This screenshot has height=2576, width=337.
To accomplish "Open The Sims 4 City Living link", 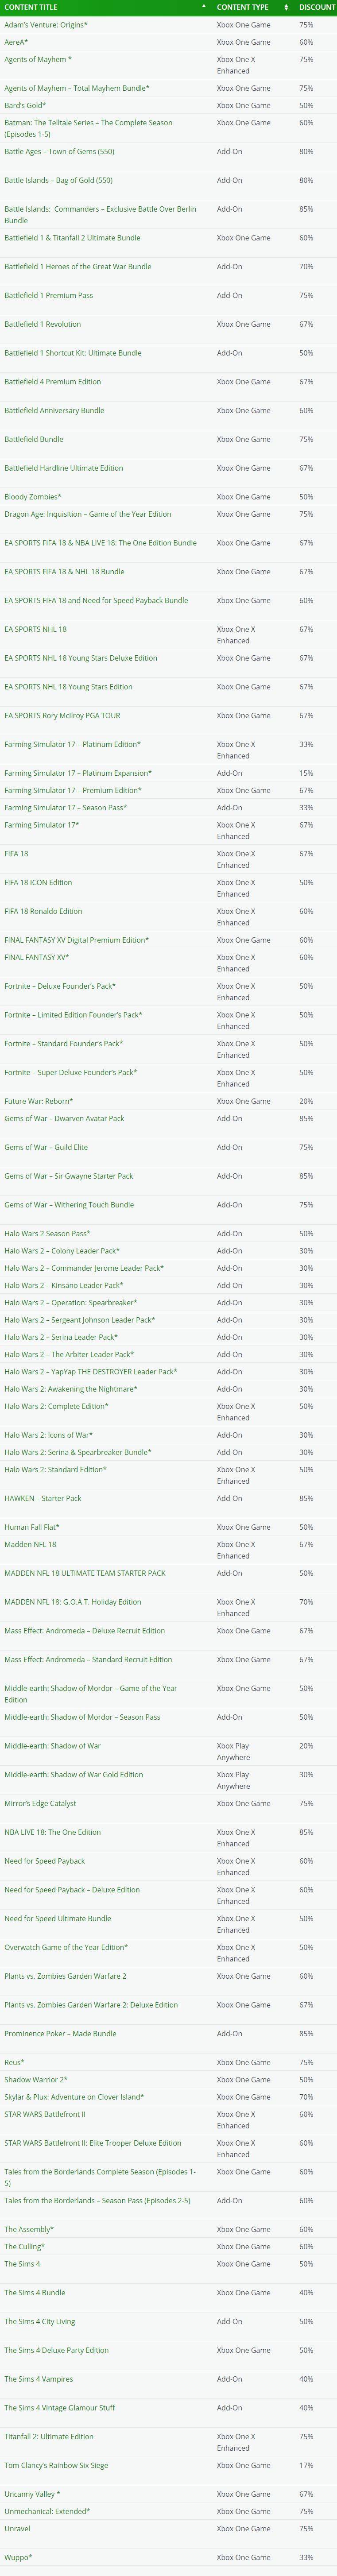I will coord(40,2321).
